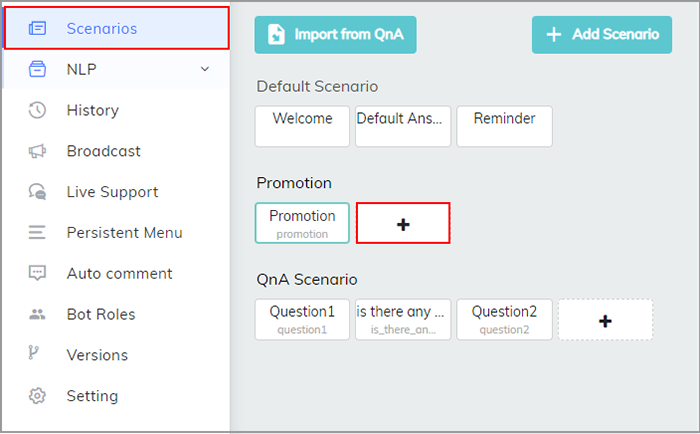Click the Broadcast megaphone icon

[x=37, y=151]
